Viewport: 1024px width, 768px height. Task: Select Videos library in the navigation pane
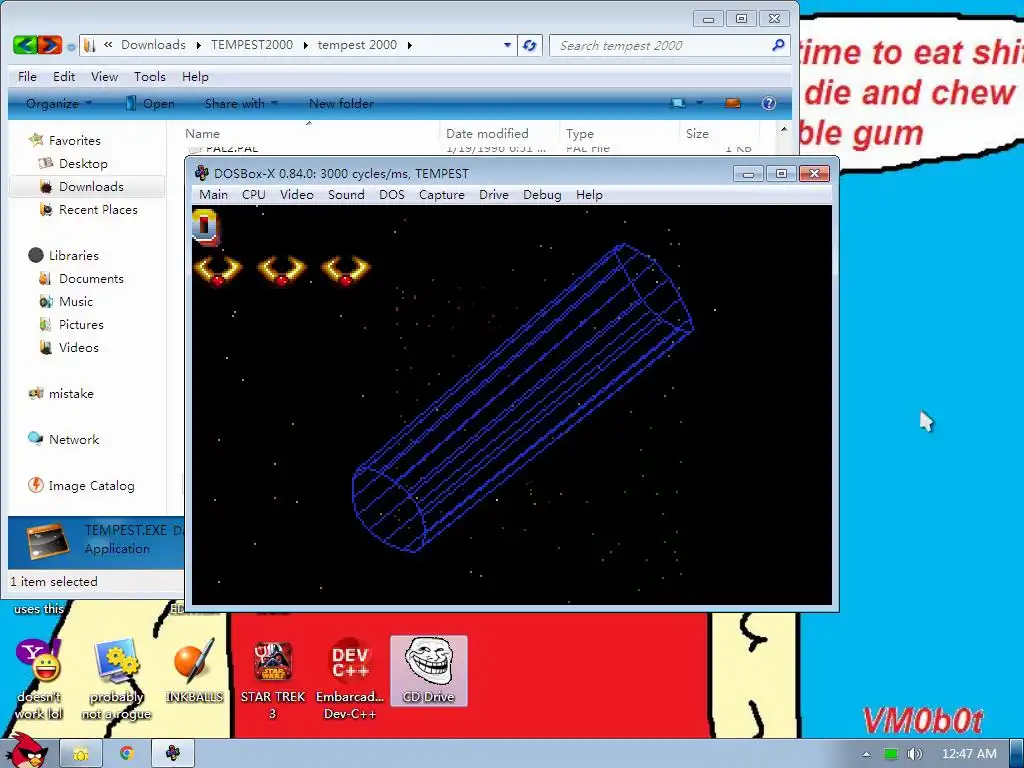[x=69, y=347]
